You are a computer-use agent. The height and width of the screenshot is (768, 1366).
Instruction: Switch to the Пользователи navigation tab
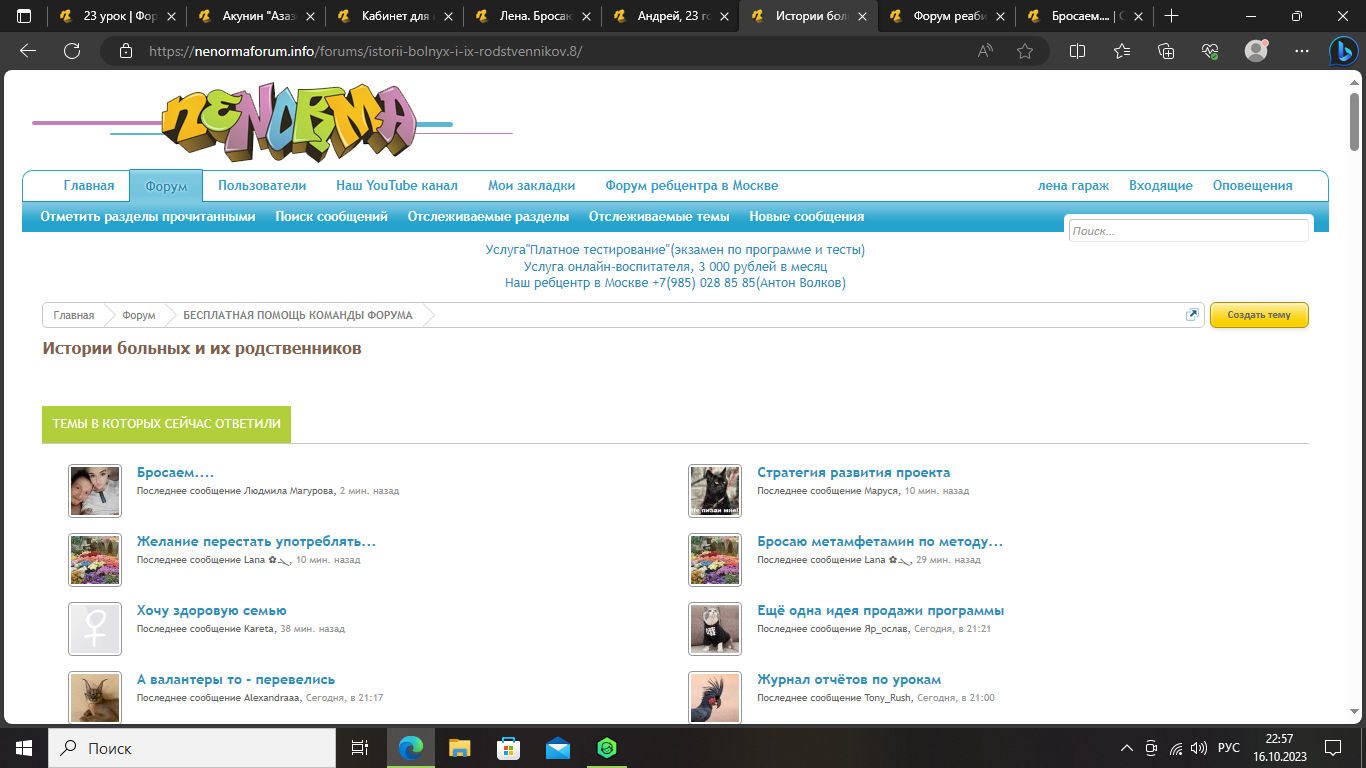pyautogui.click(x=262, y=186)
